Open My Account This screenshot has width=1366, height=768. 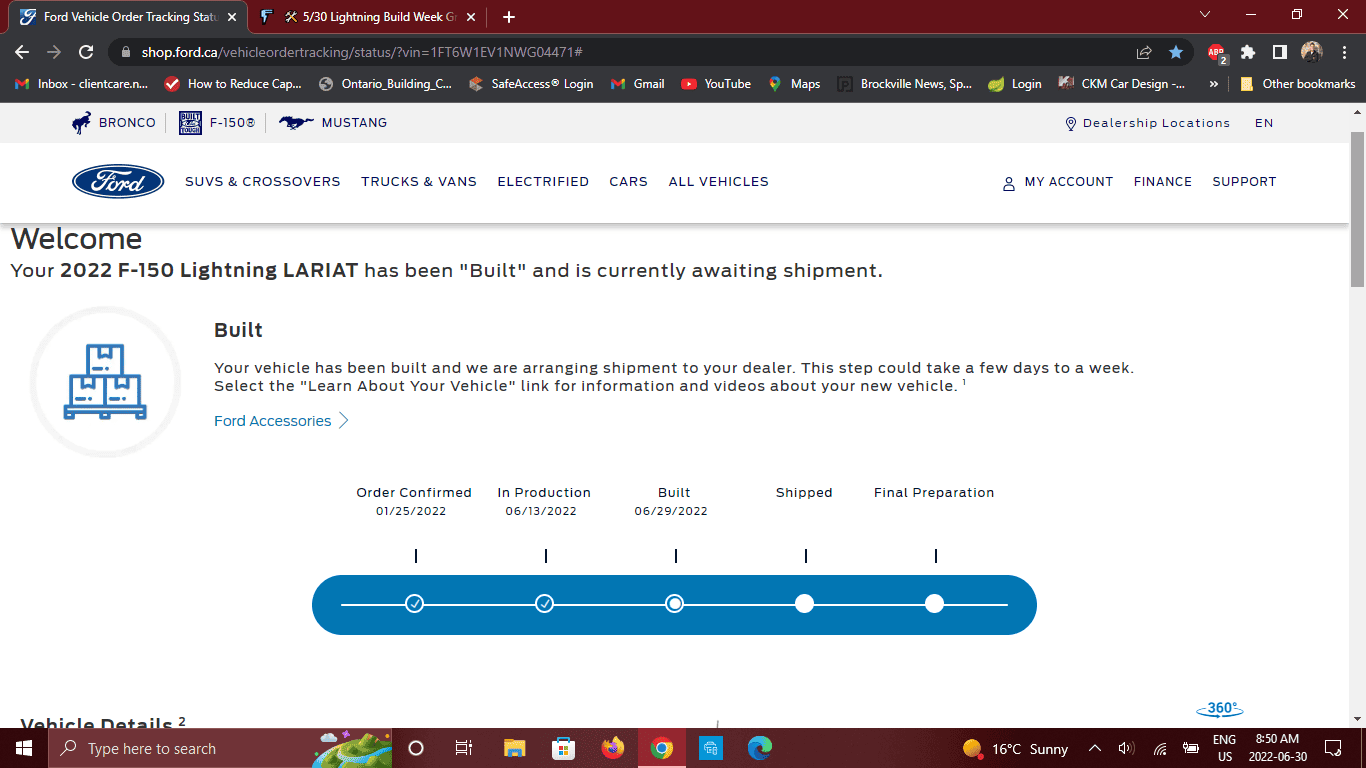1058,182
